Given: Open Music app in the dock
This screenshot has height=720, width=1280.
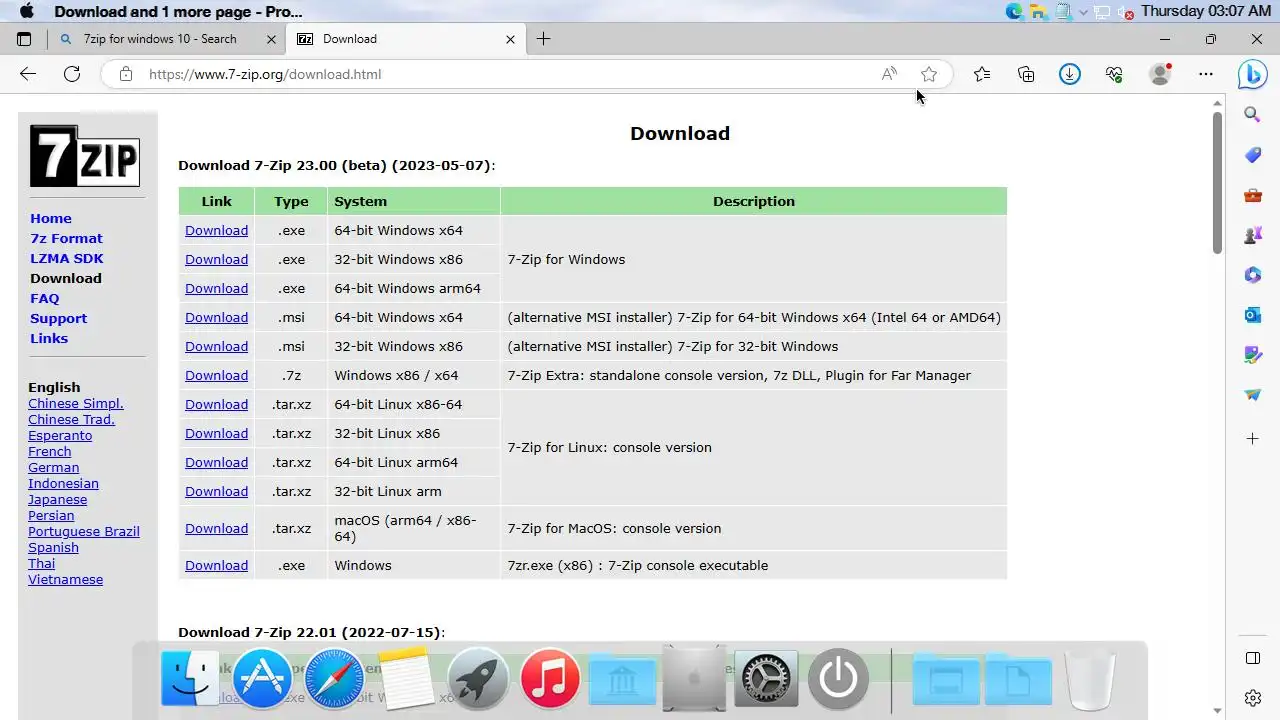Looking at the screenshot, I should pos(550,678).
